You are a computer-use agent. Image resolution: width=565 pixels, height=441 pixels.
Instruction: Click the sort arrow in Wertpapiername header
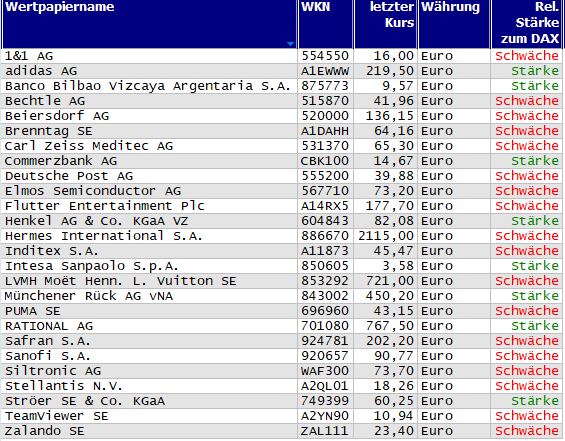point(290,44)
